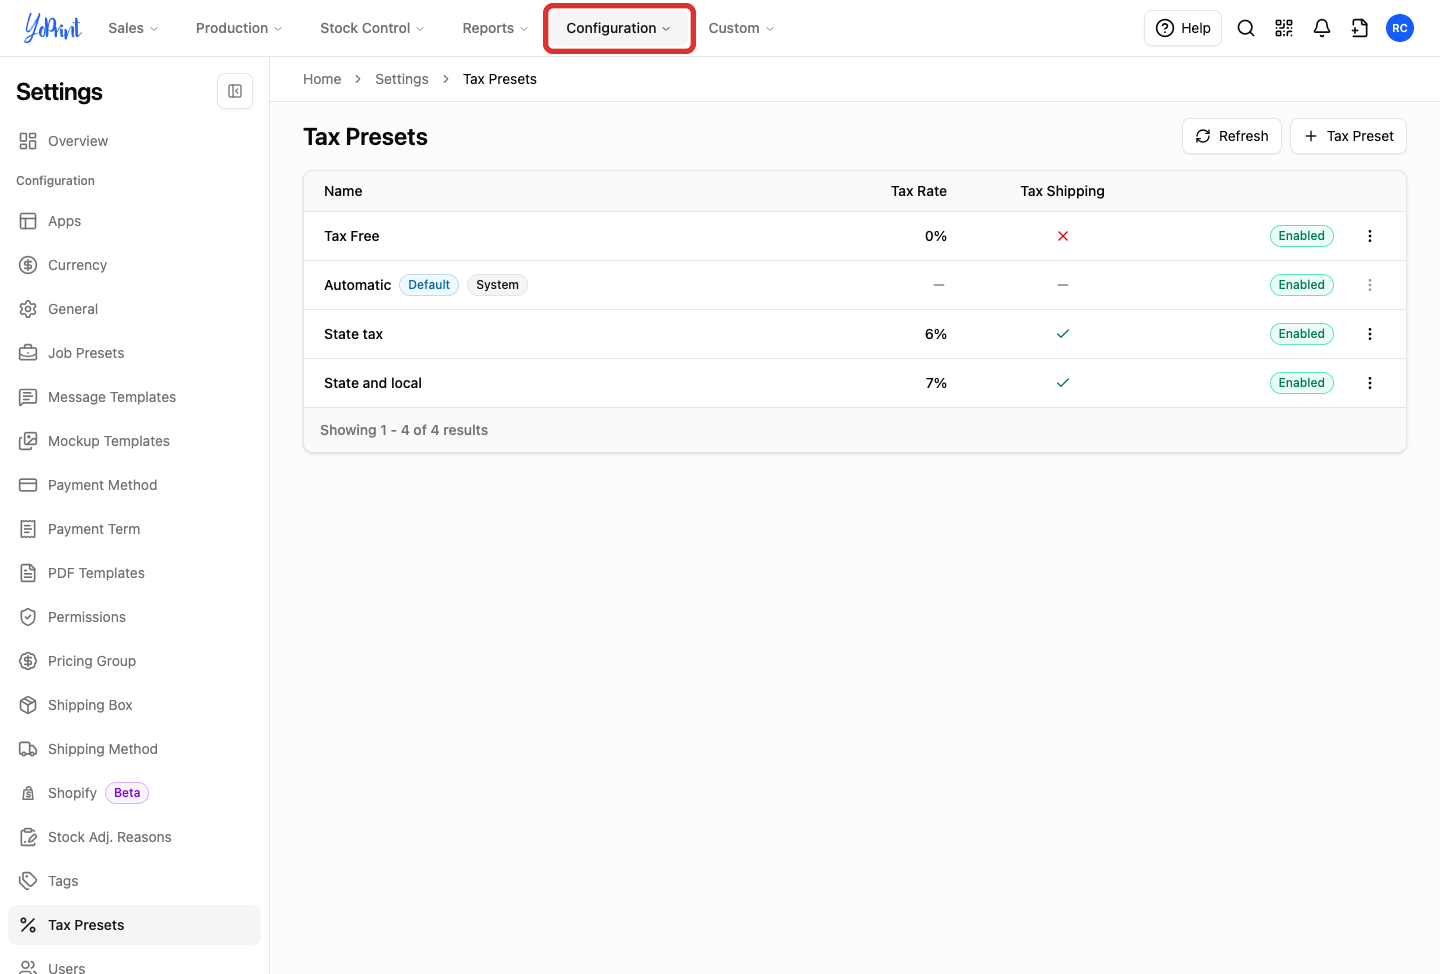The height and width of the screenshot is (974, 1440).
Task: Open Job Presets settings
Action: 134,353
